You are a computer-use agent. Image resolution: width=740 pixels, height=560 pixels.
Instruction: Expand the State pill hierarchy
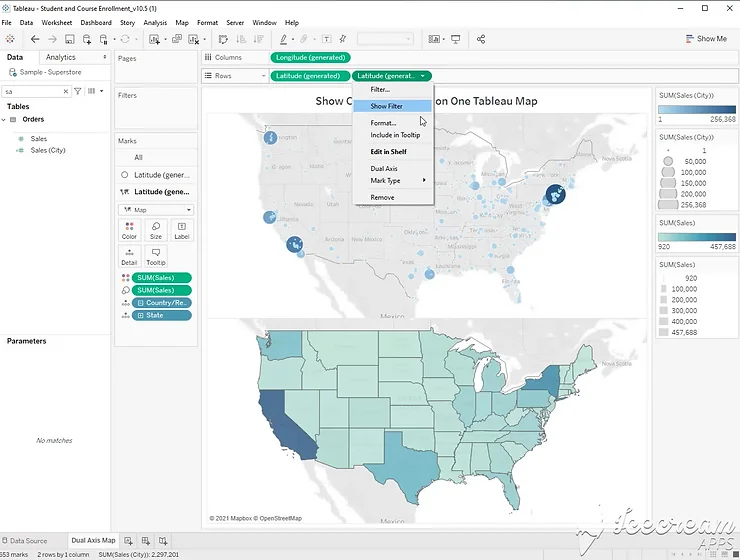click(x=141, y=316)
